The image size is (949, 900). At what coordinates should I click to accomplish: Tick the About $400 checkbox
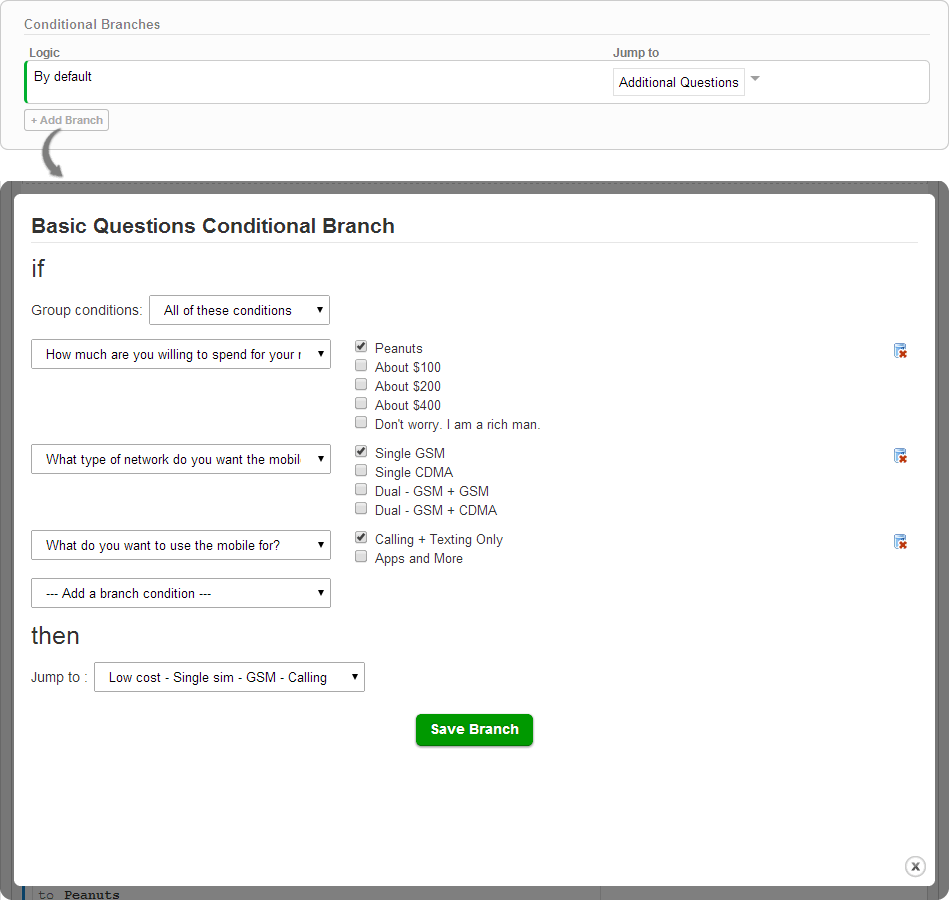tap(361, 404)
